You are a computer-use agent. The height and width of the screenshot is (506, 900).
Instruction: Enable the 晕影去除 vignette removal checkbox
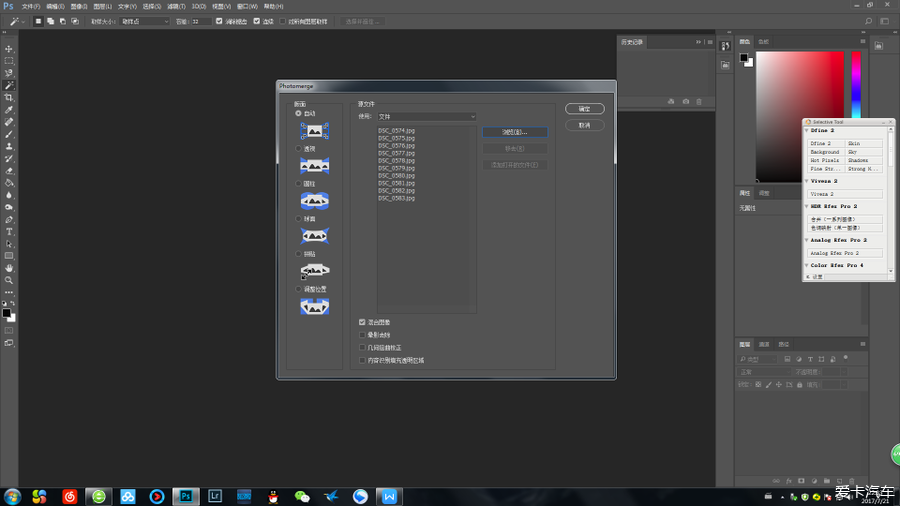(362, 335)
